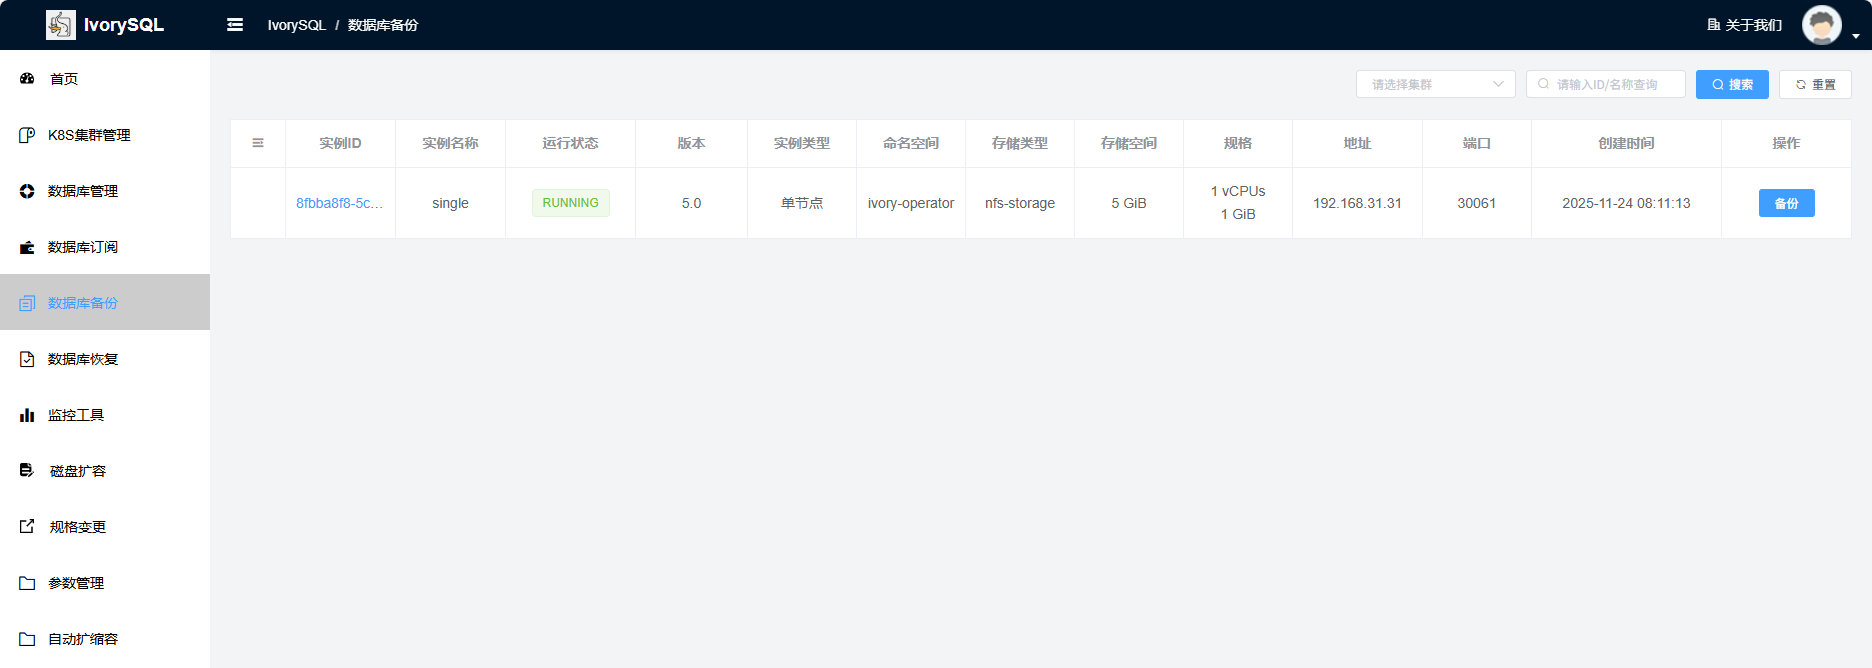Viewport: 1872px width, 668px height.
Task: Click the IvorySQL logo icon
Action: pos(60,25)
